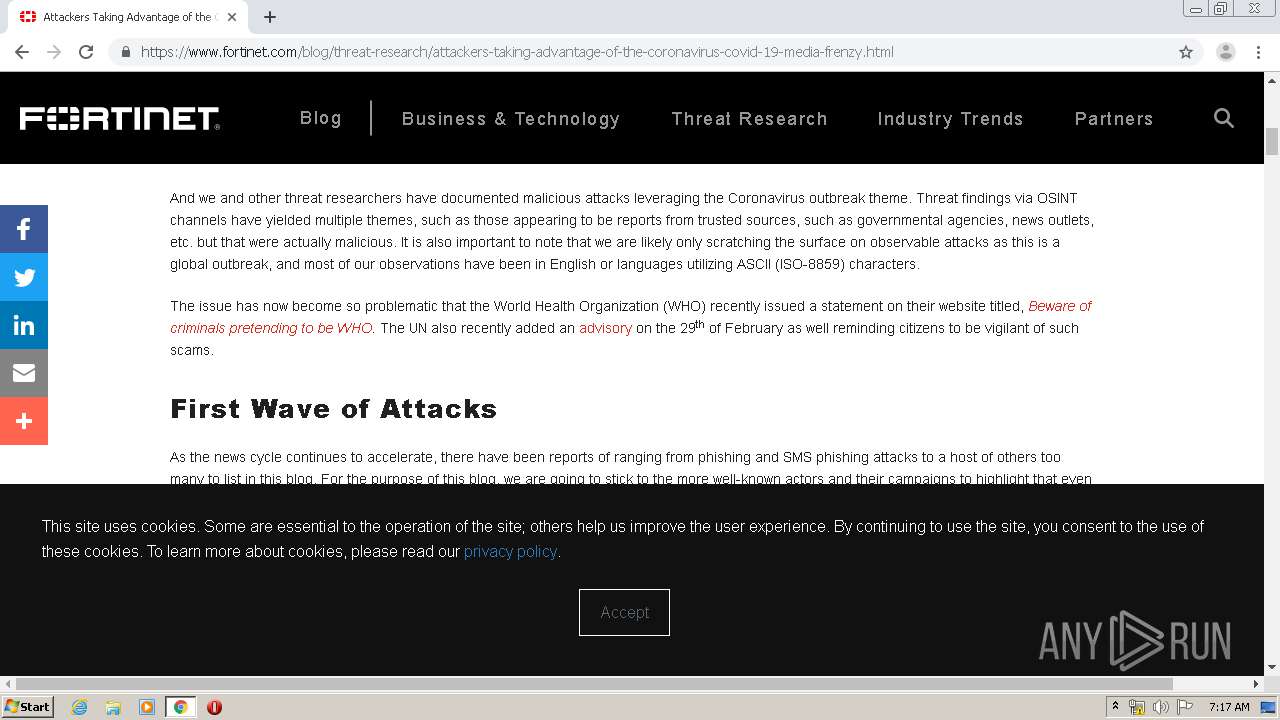Open the network tray icon

1137,707
